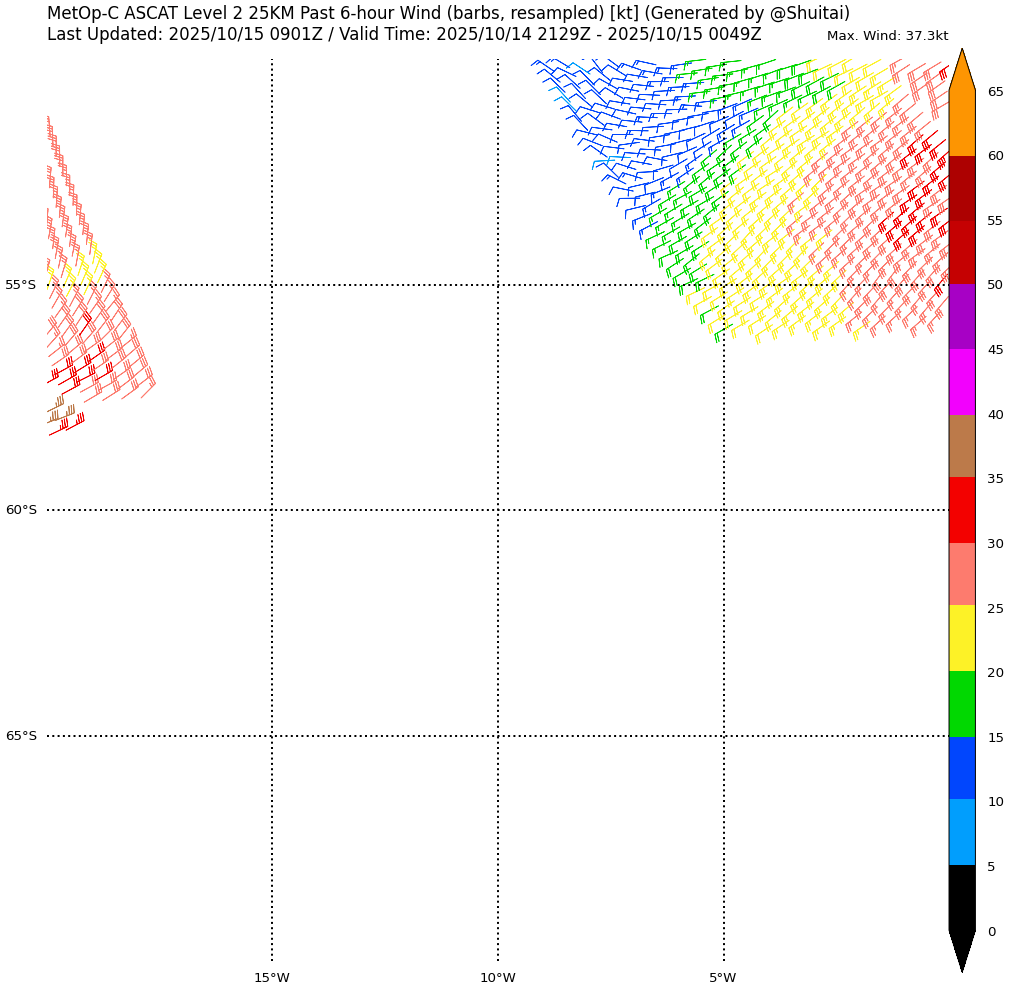1009x989 pixels.
Task: Click the MetOp-C ASCAT chart title line
Action: pyautogui.click(x=448, y=13)
